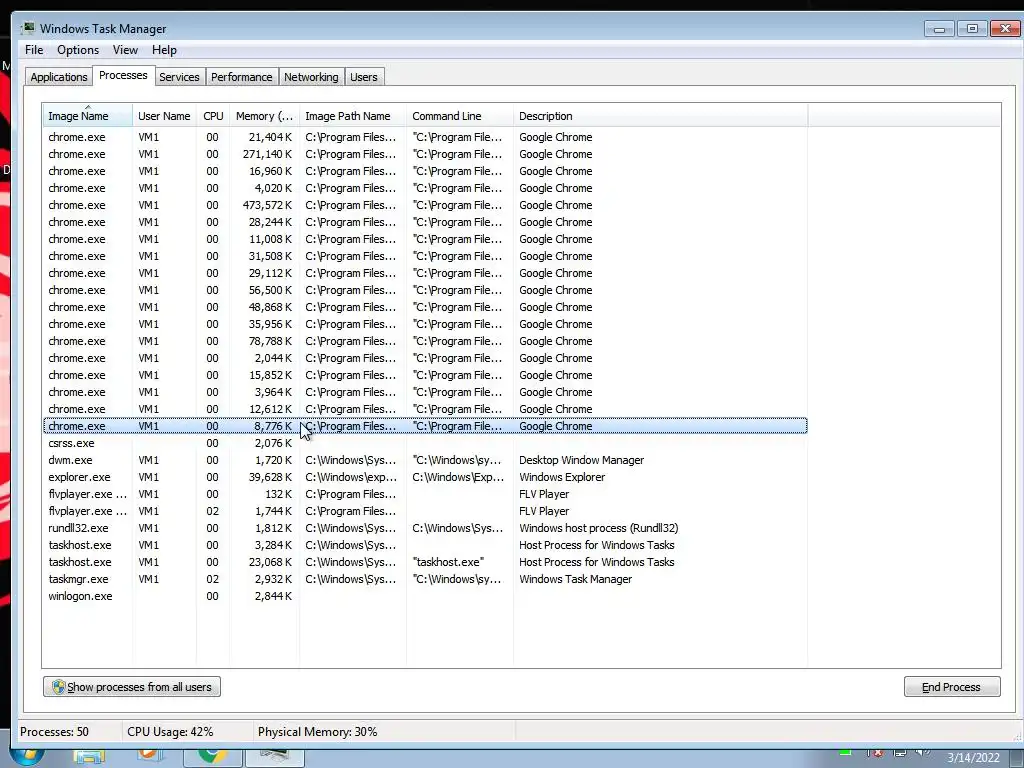The image size is (1024, 768).
Task: Select chrome.exe row using 78,788 K
Action: (425, 341)
